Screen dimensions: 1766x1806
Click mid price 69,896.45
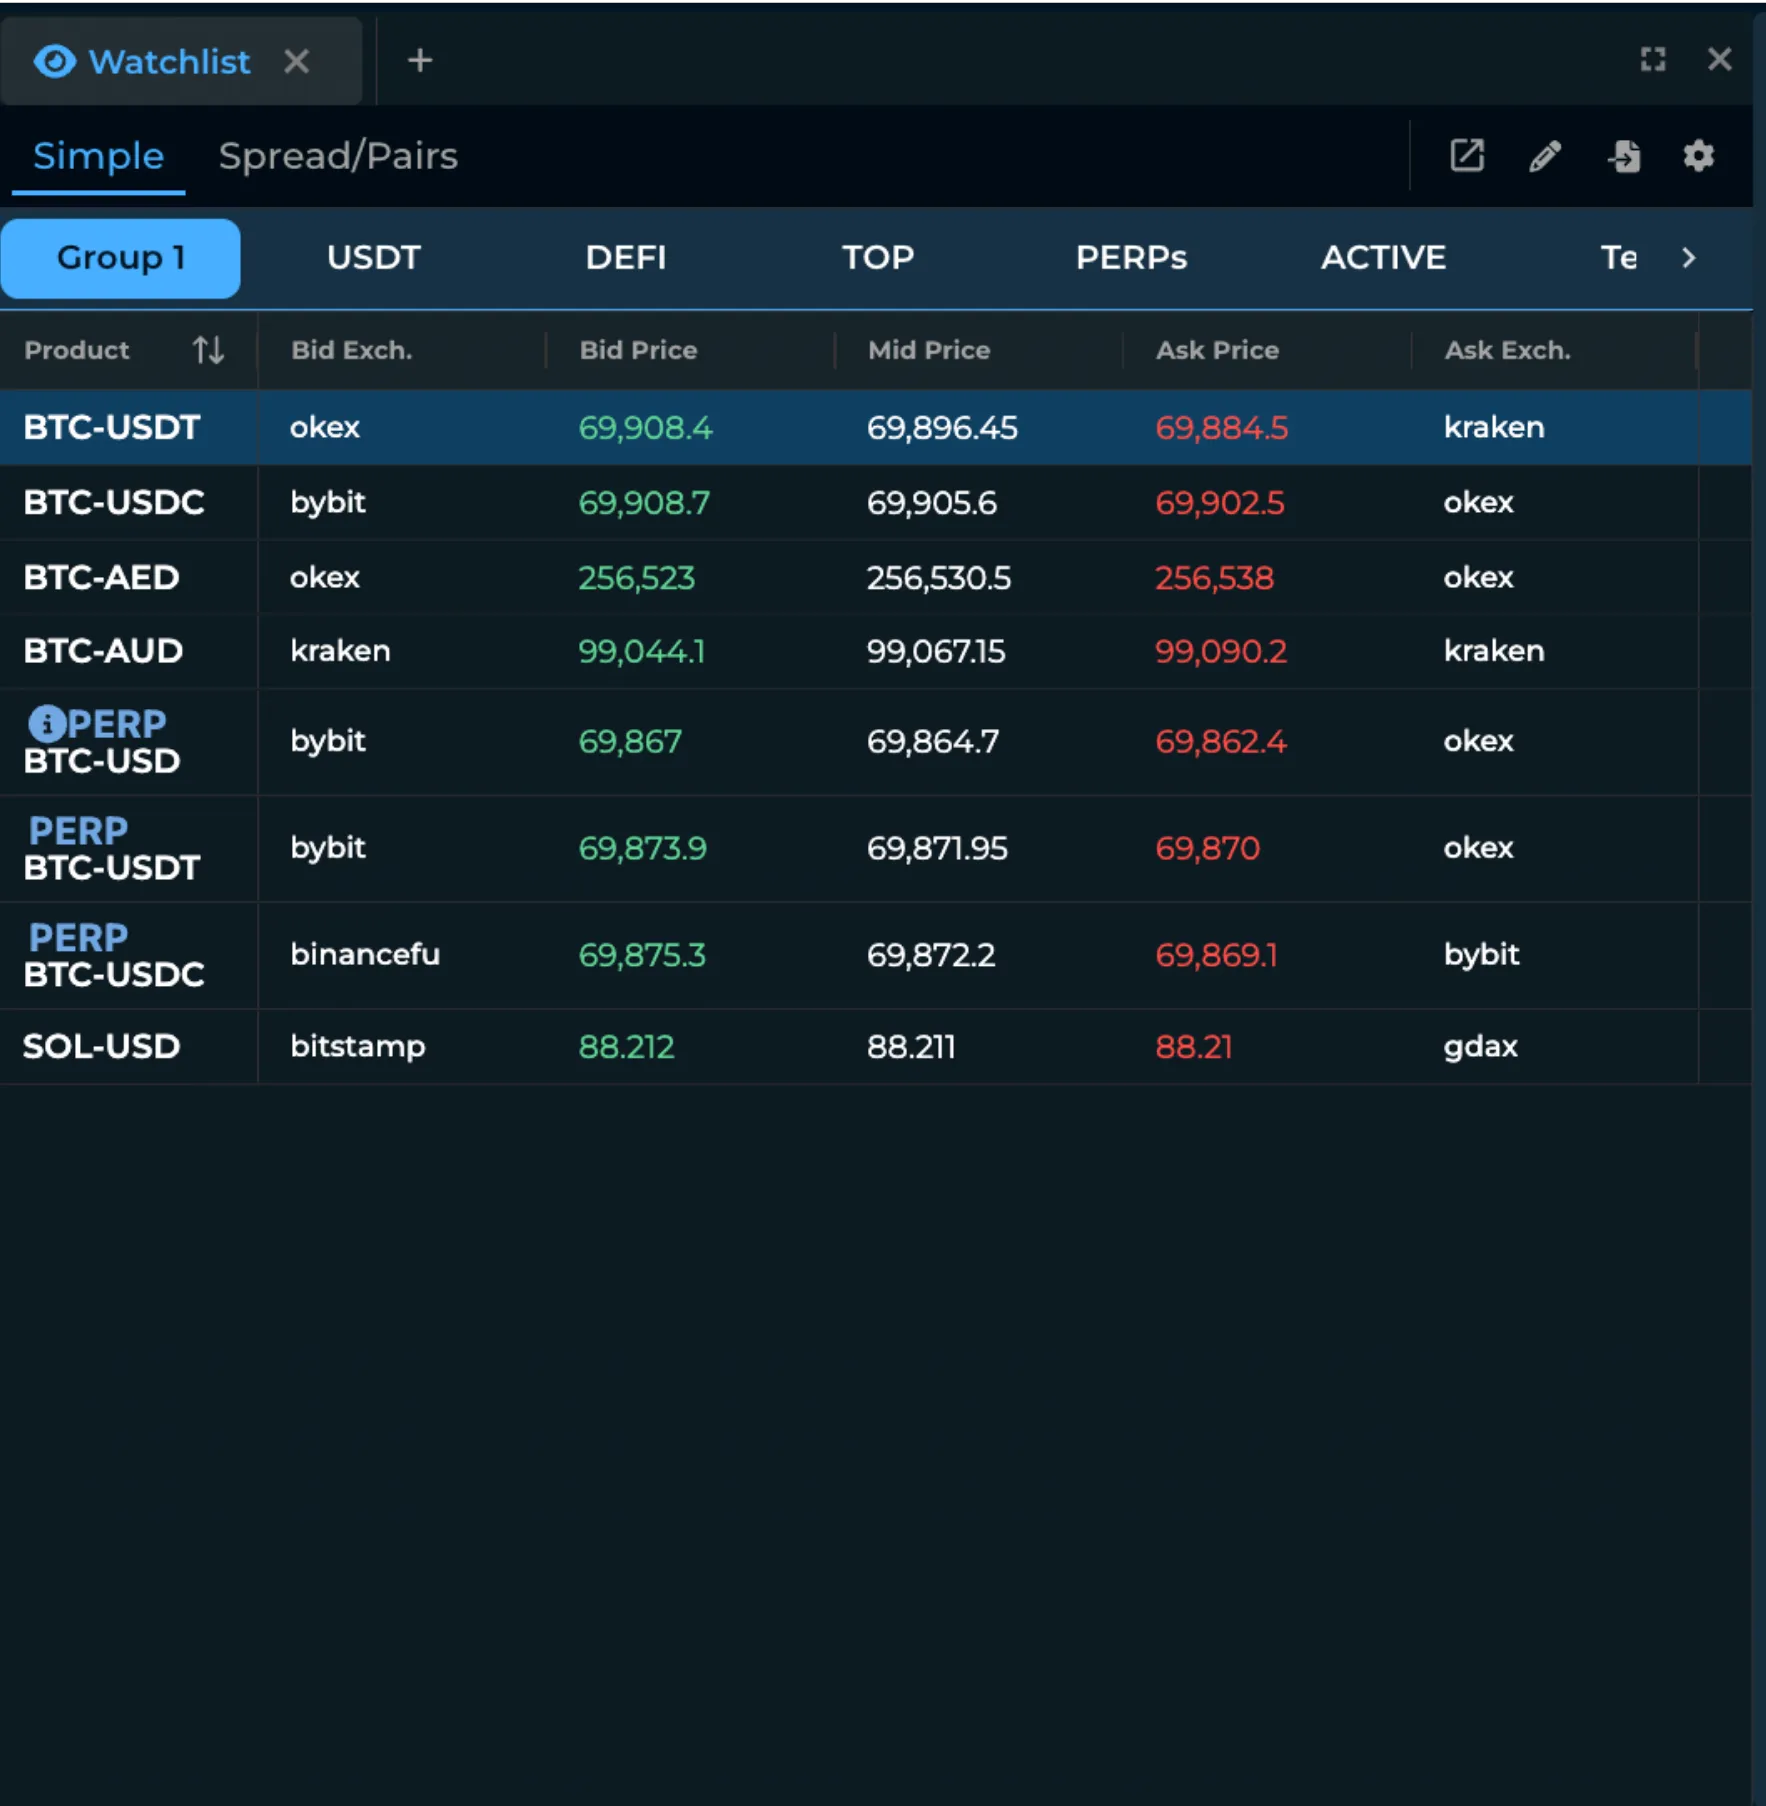[x=942, y=428]
